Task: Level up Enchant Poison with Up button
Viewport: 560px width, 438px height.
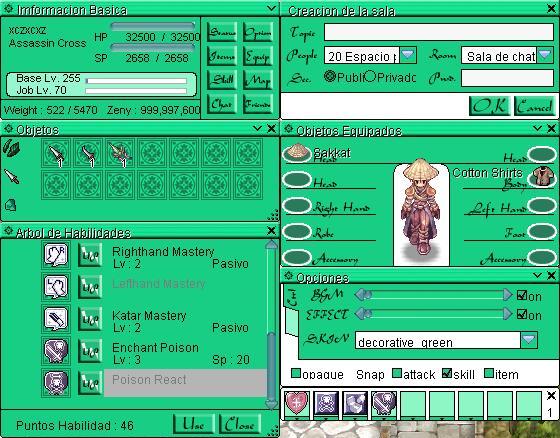Action: pyautogui.click(x=90, y=350)
